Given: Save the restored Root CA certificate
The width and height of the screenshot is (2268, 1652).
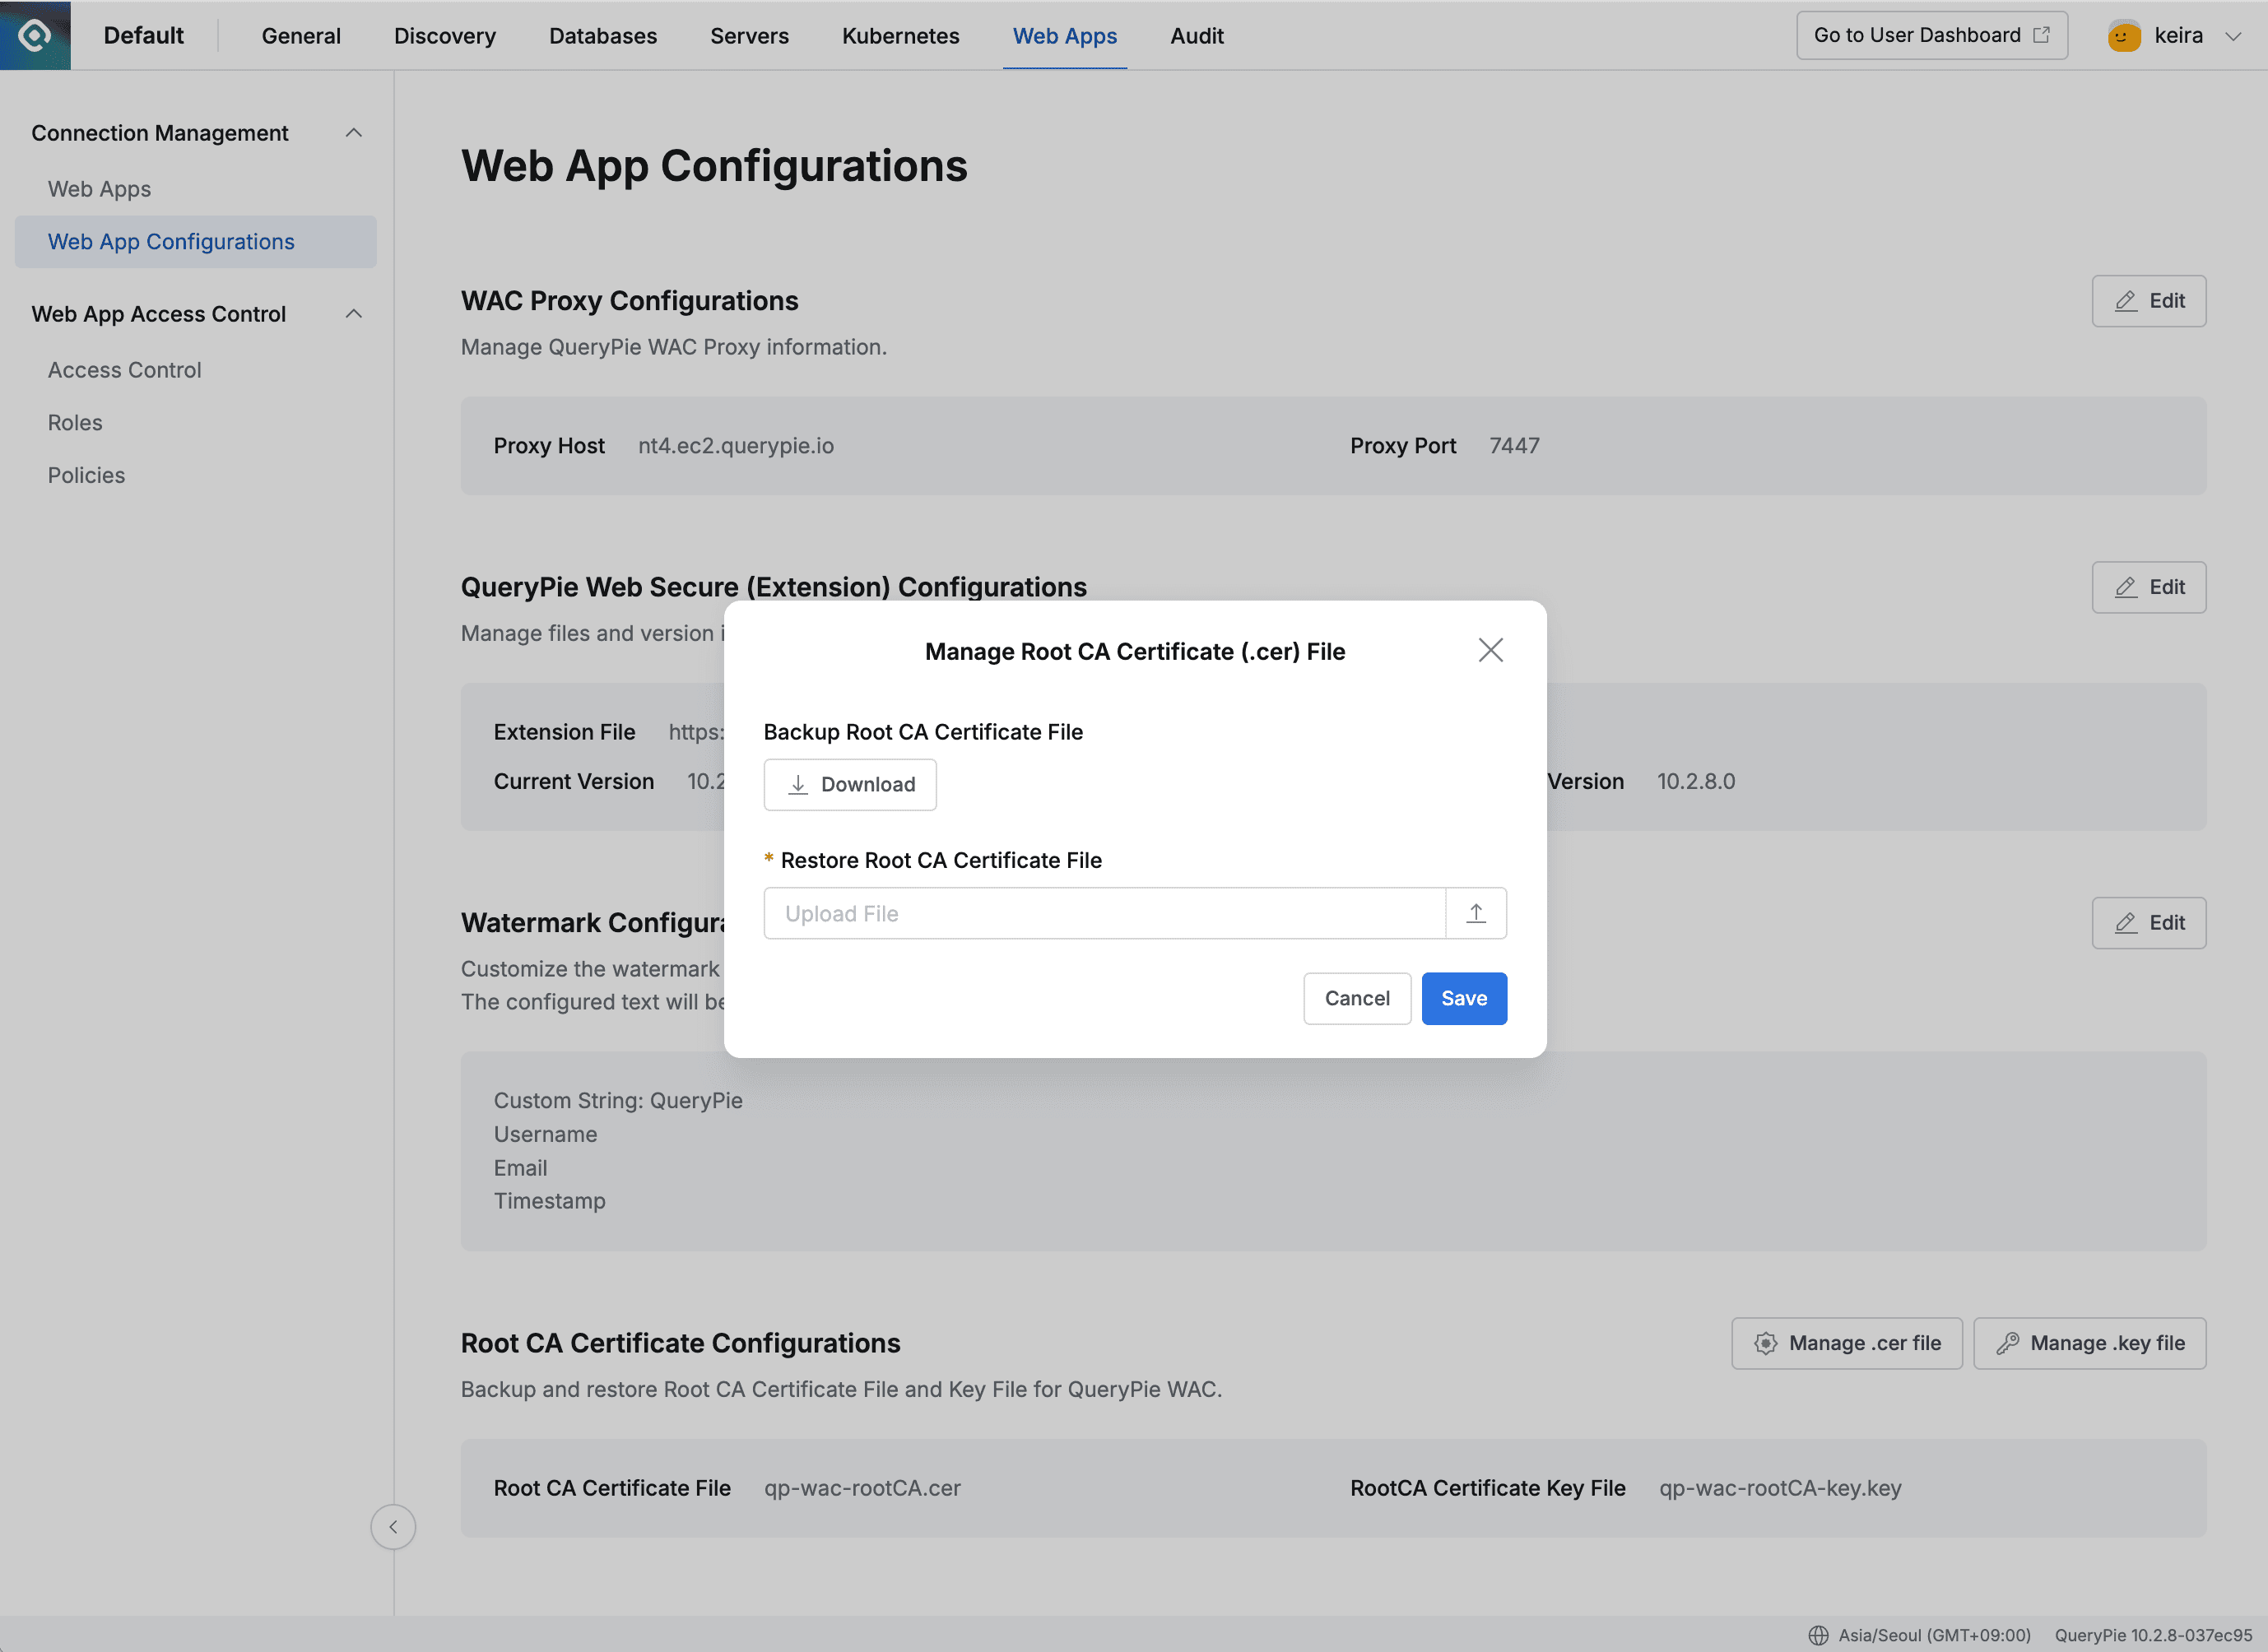Looking at the screenshot, I should [x=1464, y=998].
